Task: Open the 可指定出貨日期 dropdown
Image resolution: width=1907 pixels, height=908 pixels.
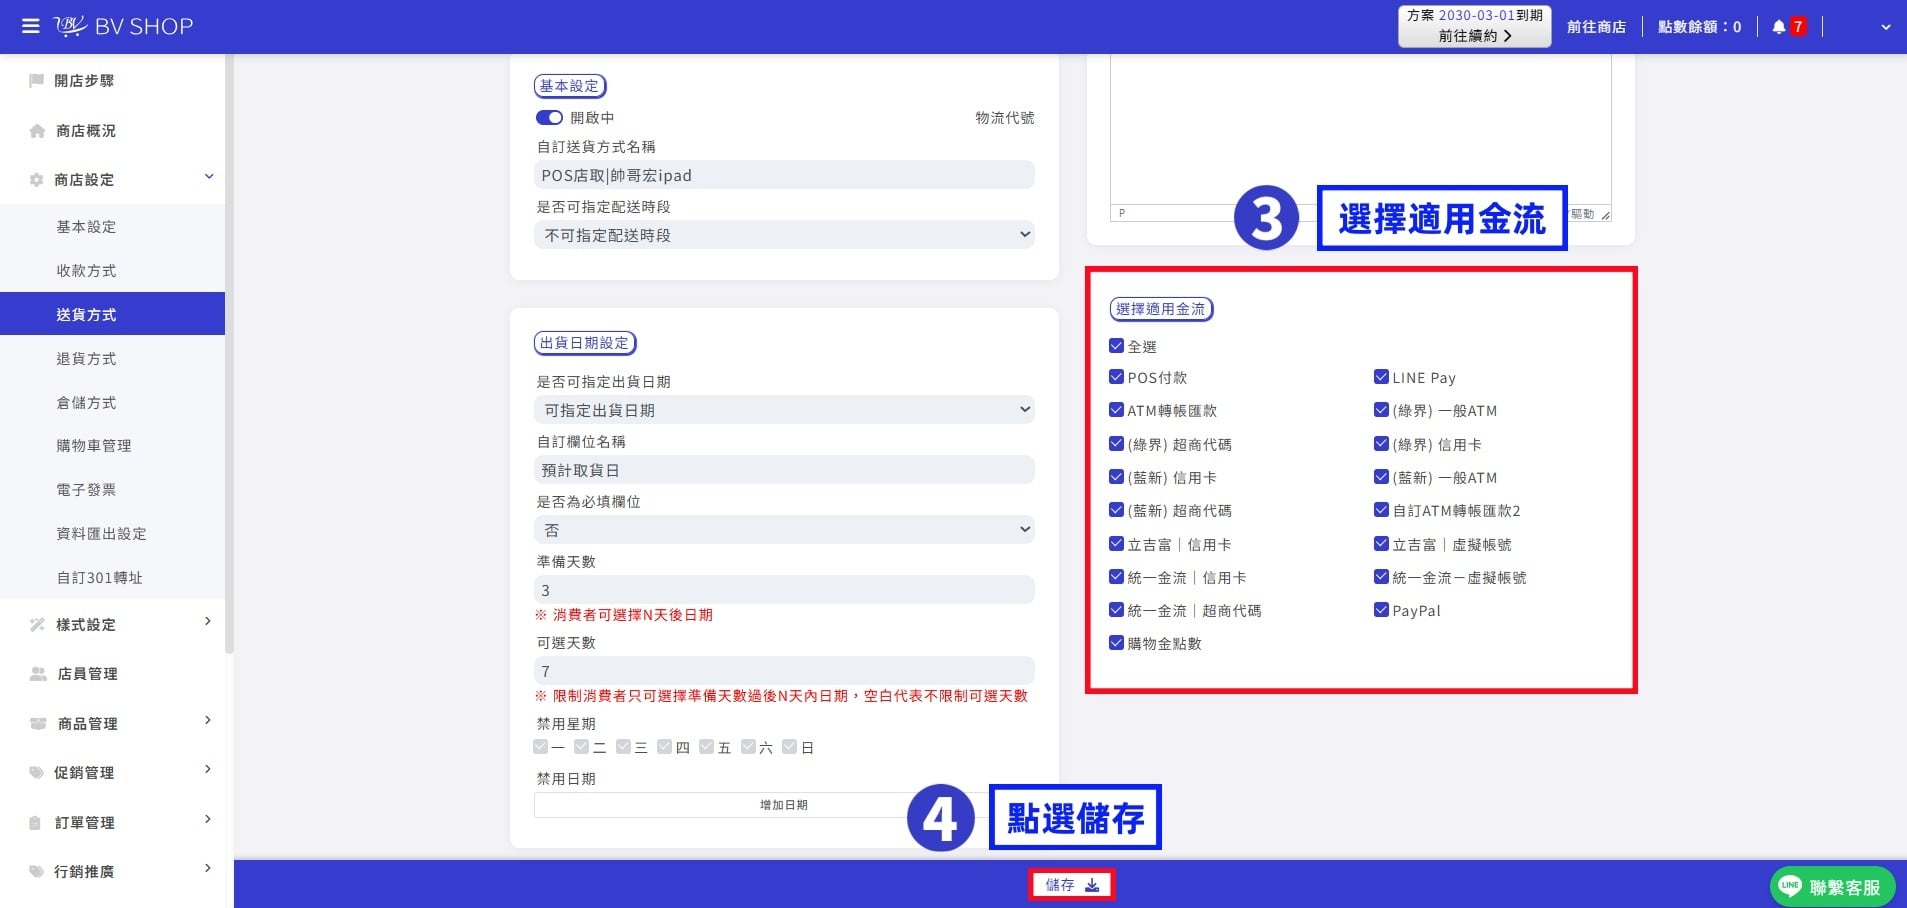Action: click(x=784, y=410)
